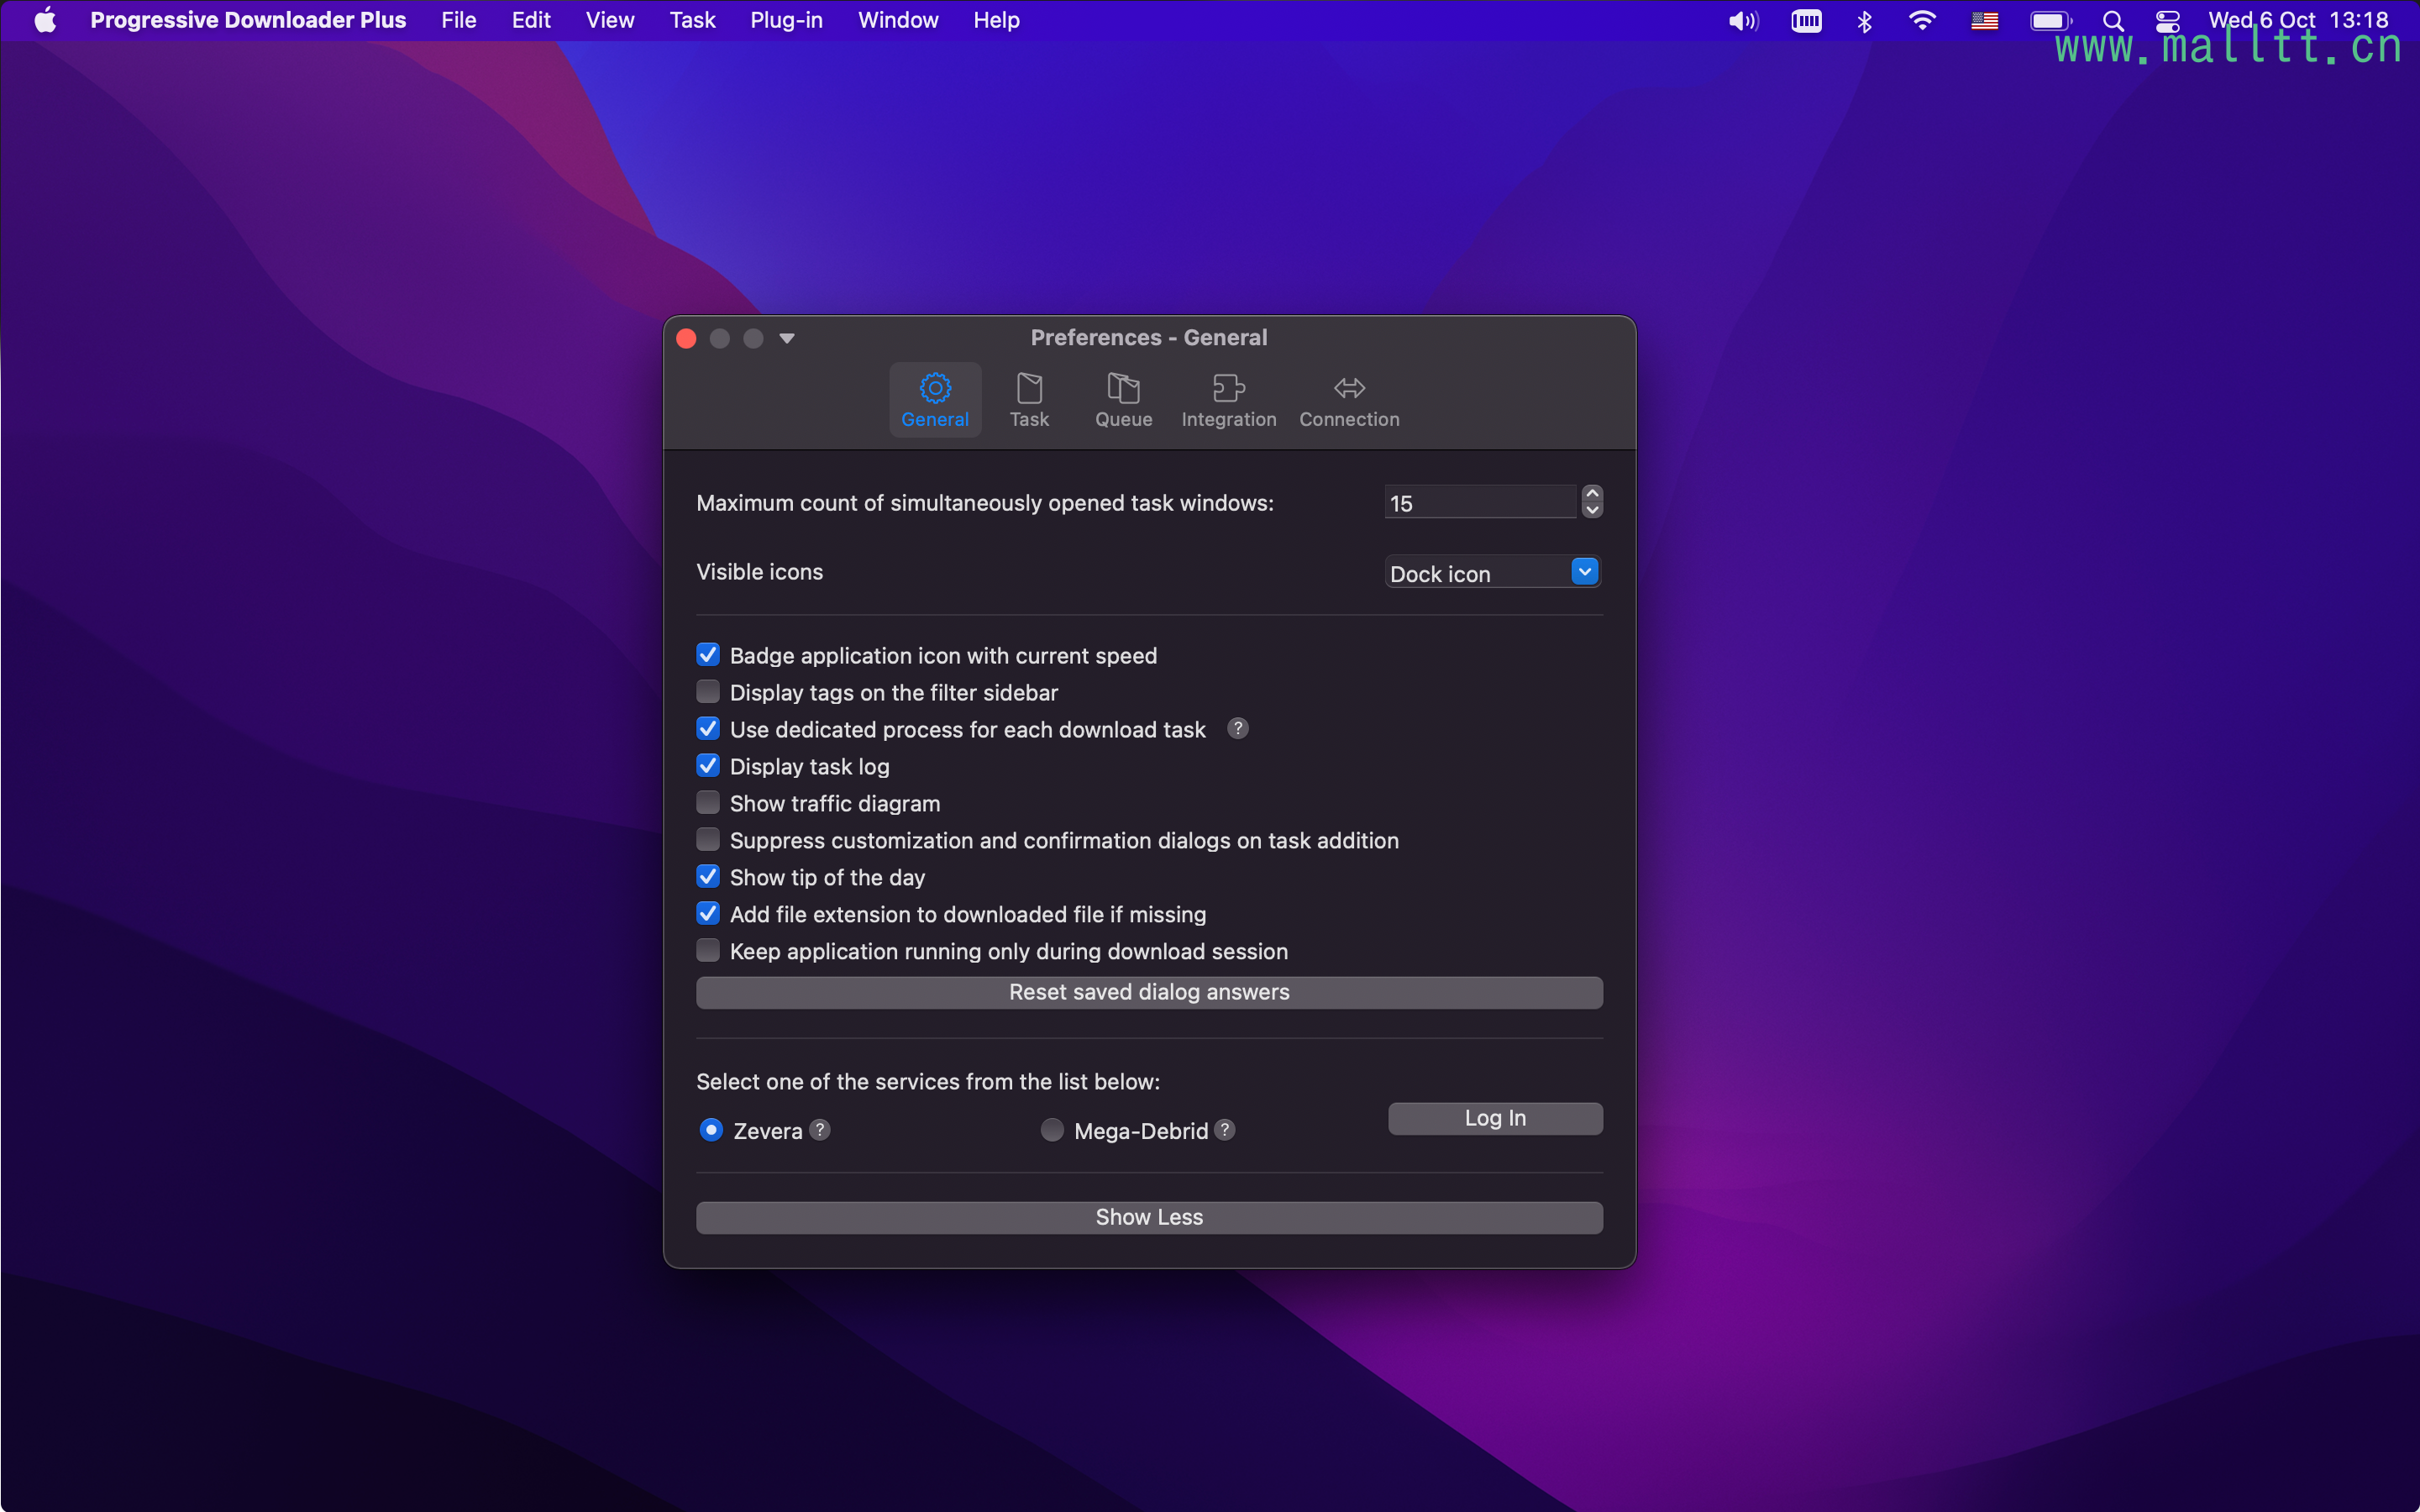2420x1512 pixels.
Task: Click the help icon next to Mega-Debrid
Action: coord(1225,1130)
